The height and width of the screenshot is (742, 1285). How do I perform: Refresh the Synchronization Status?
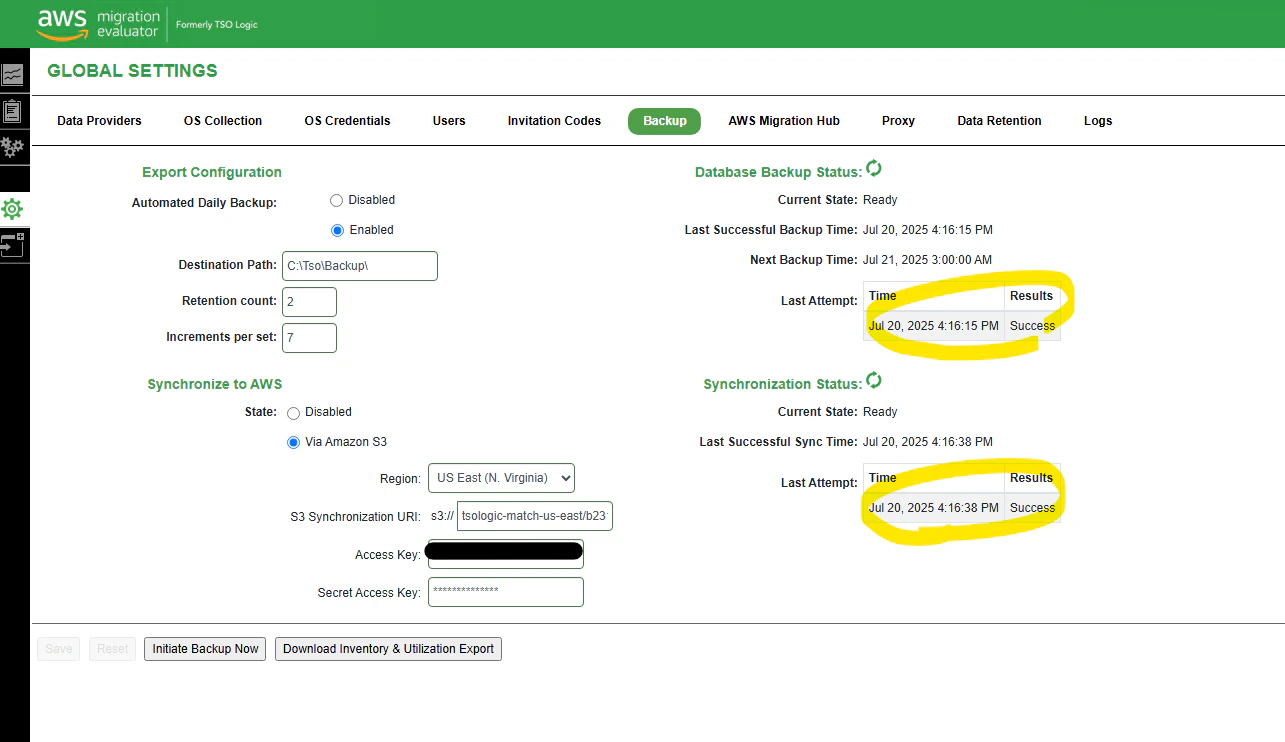[874, 381]
